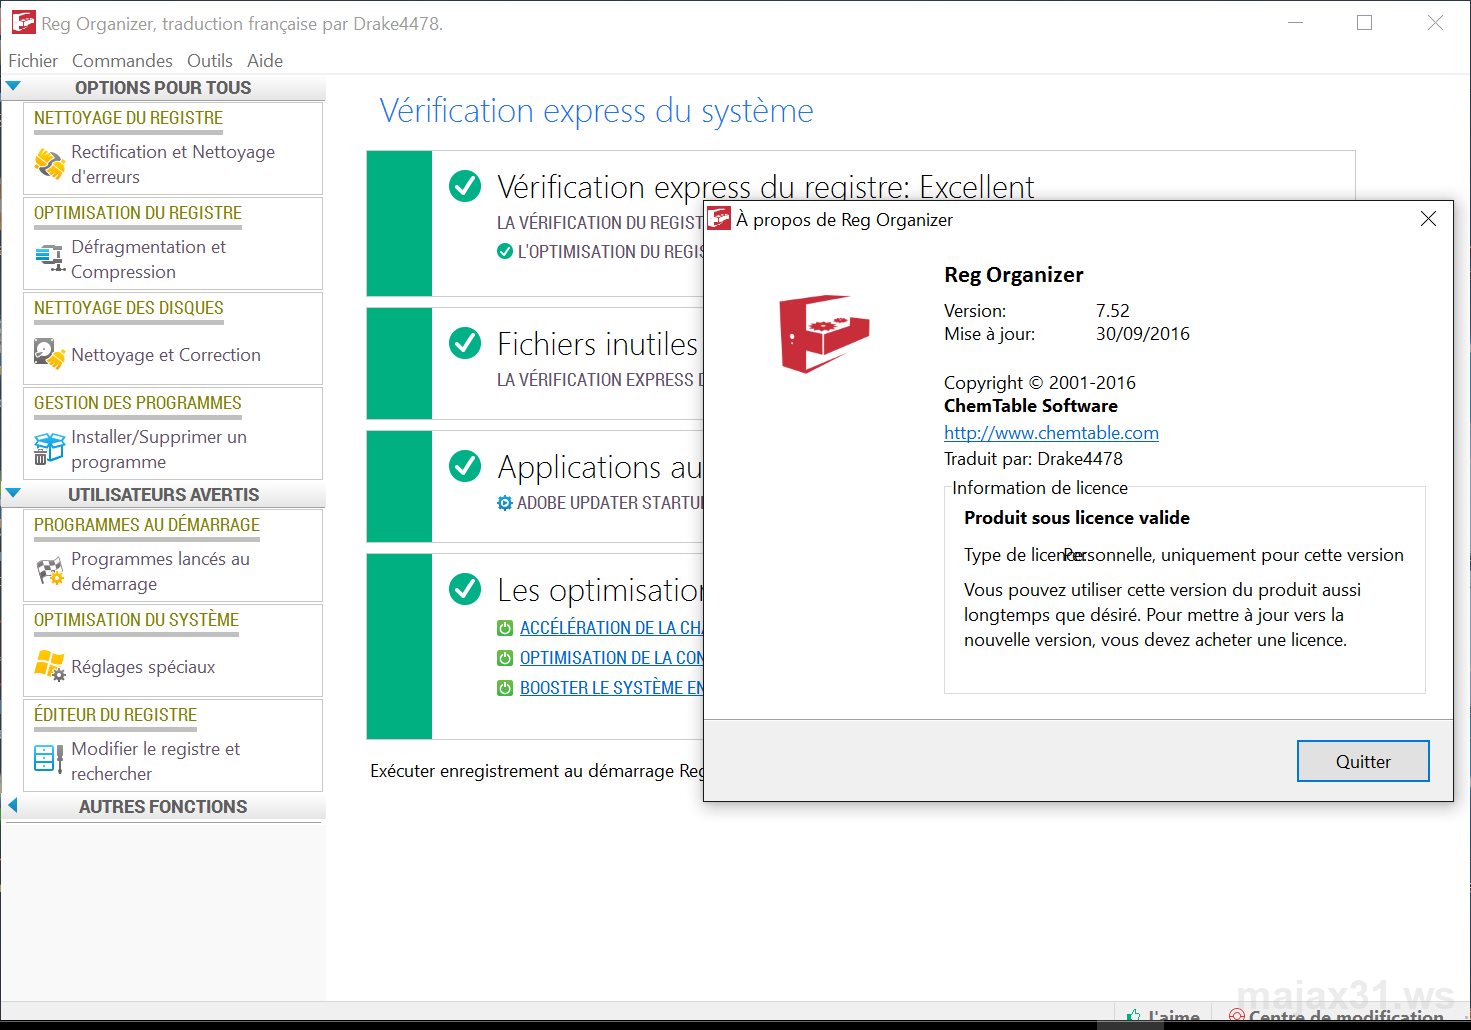
Task: Expand the AUTRES FONCTIONS section
Action: click(13, 806)
